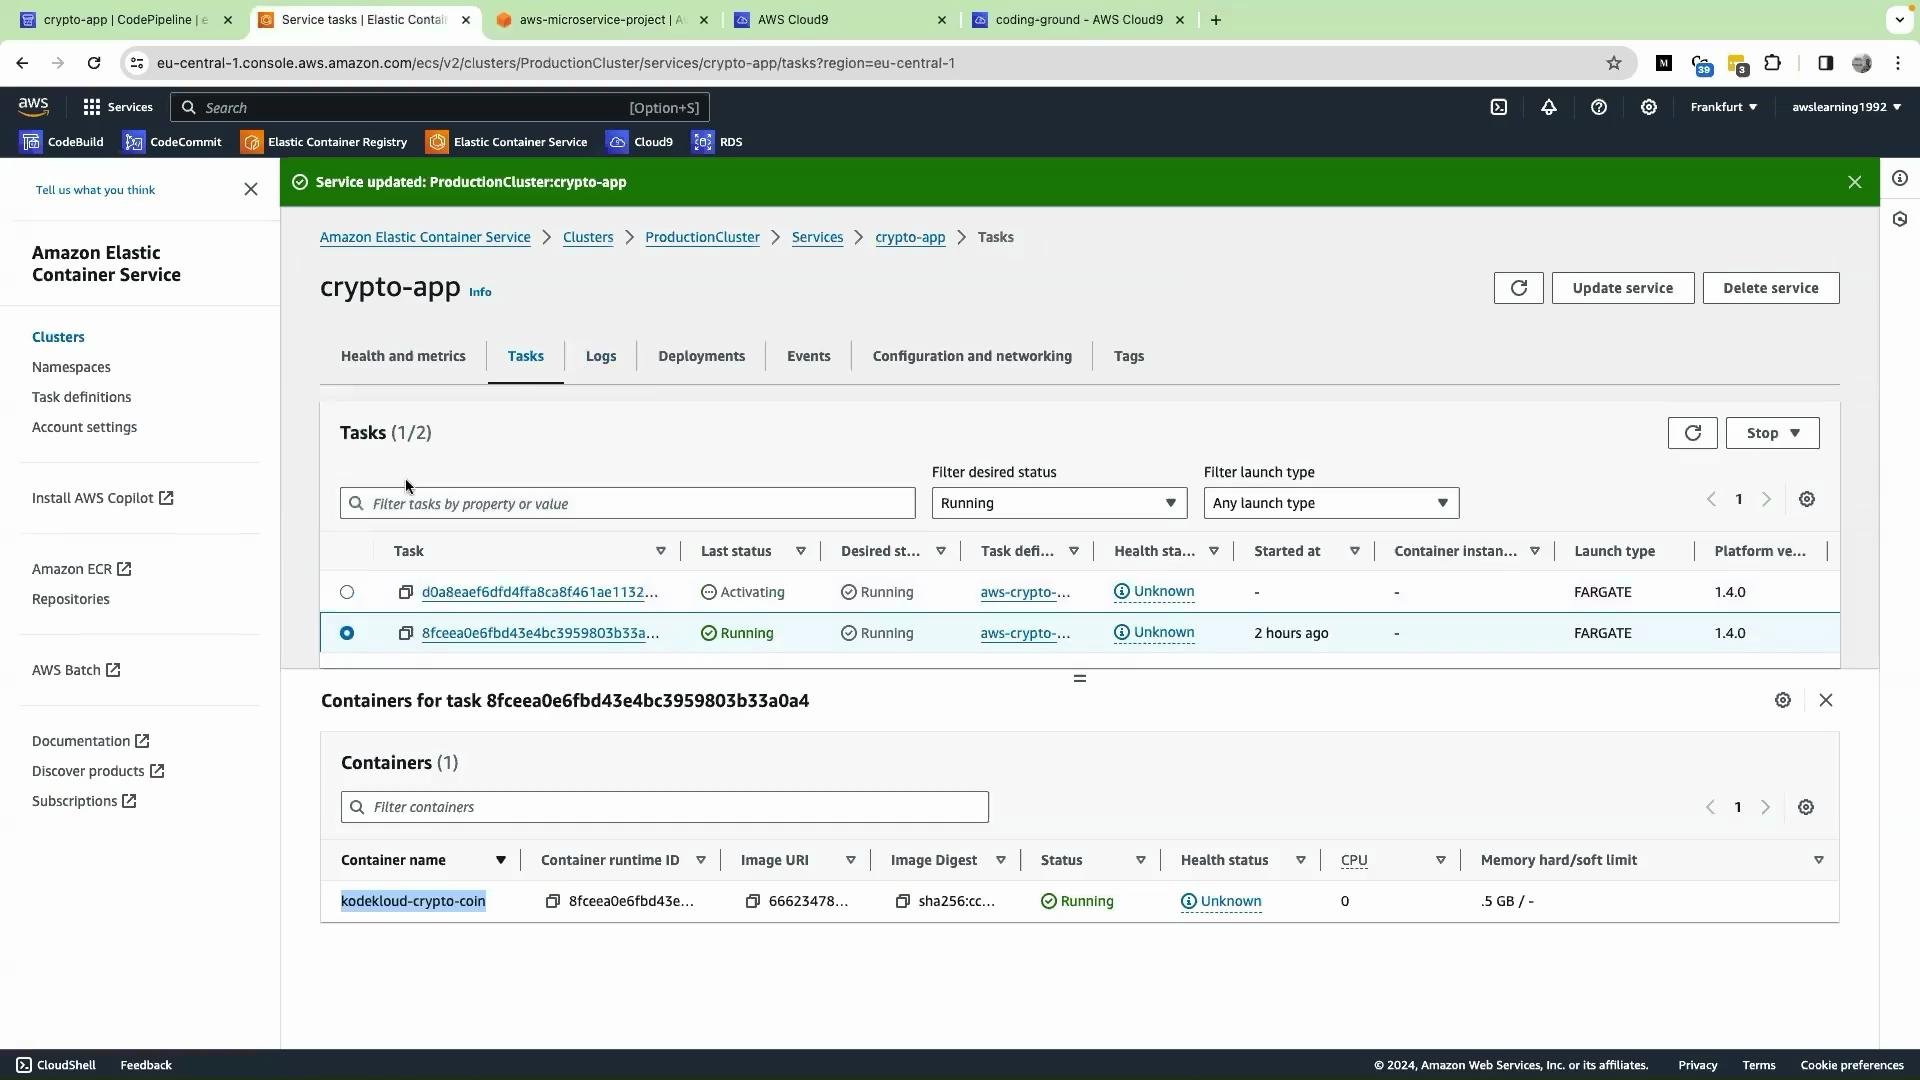Open Install AWS Copilot external link
This screenshot has width=1920, height=1080.
(x=102, y=498)
